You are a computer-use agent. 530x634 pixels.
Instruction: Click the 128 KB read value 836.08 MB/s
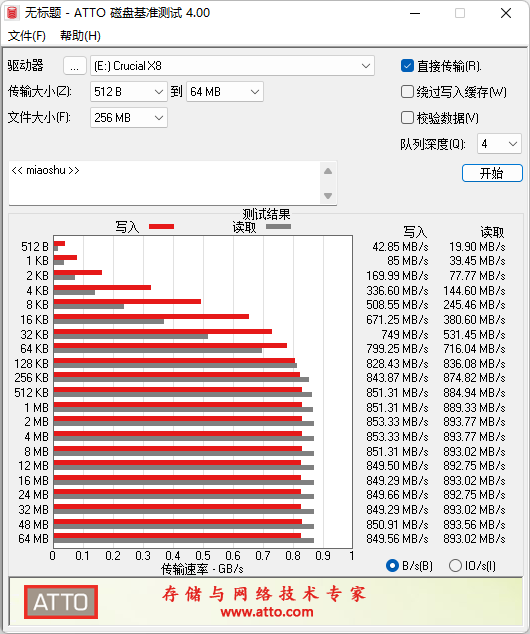click(474, 363)
